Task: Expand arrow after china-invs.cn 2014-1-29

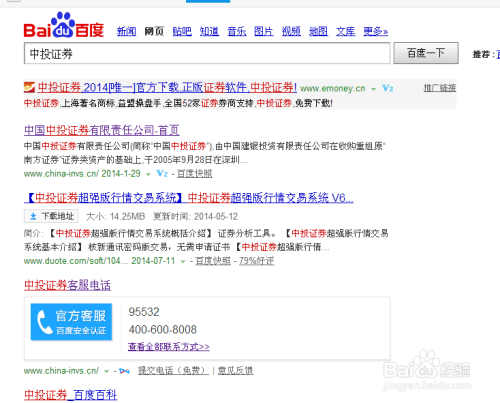Action: coord(148,174)
